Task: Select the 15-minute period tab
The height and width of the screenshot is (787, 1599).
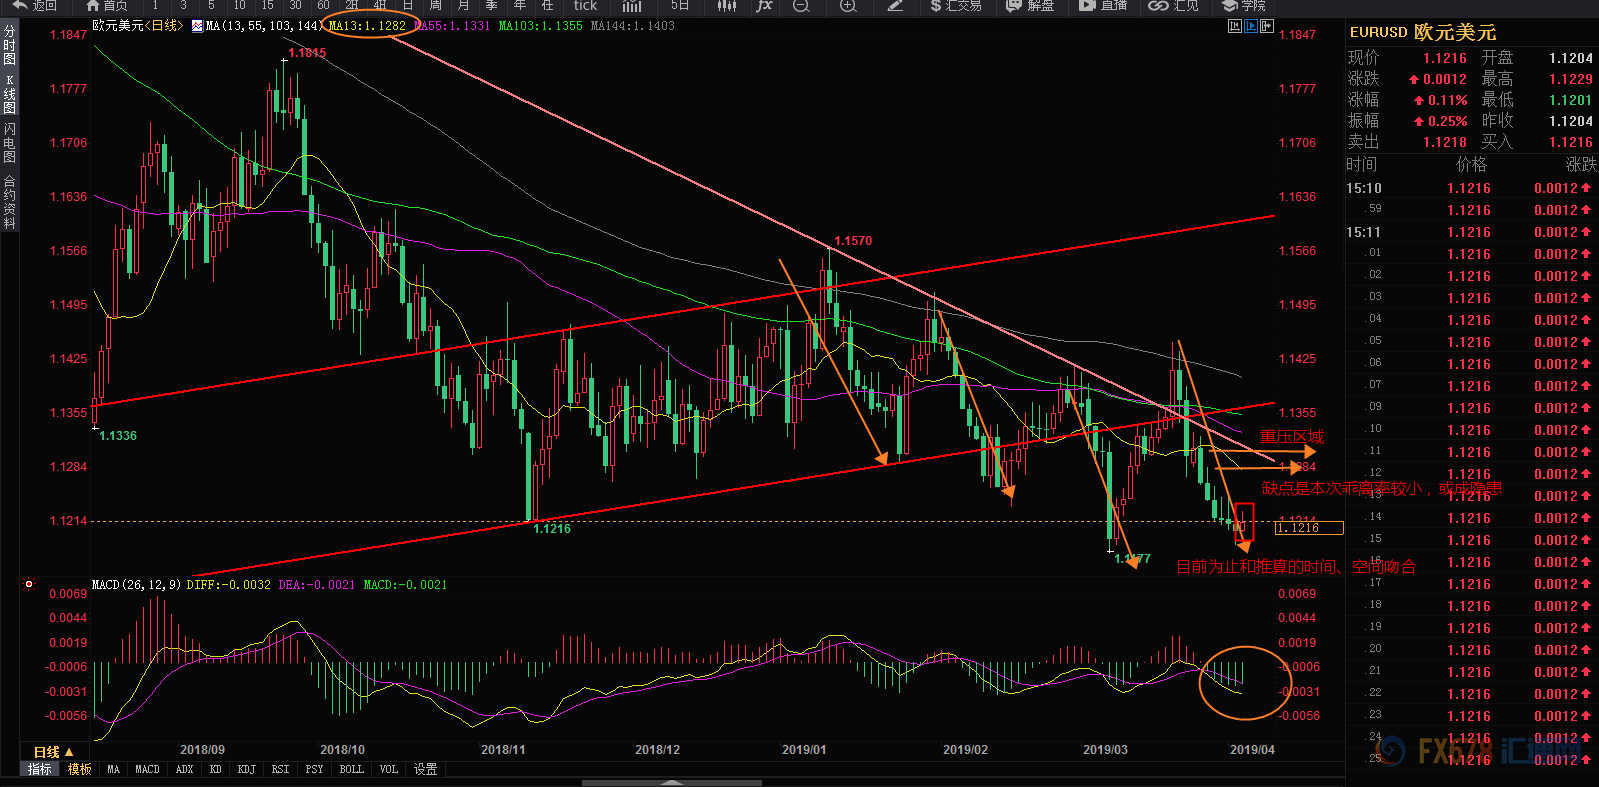Action: (267, 5)
